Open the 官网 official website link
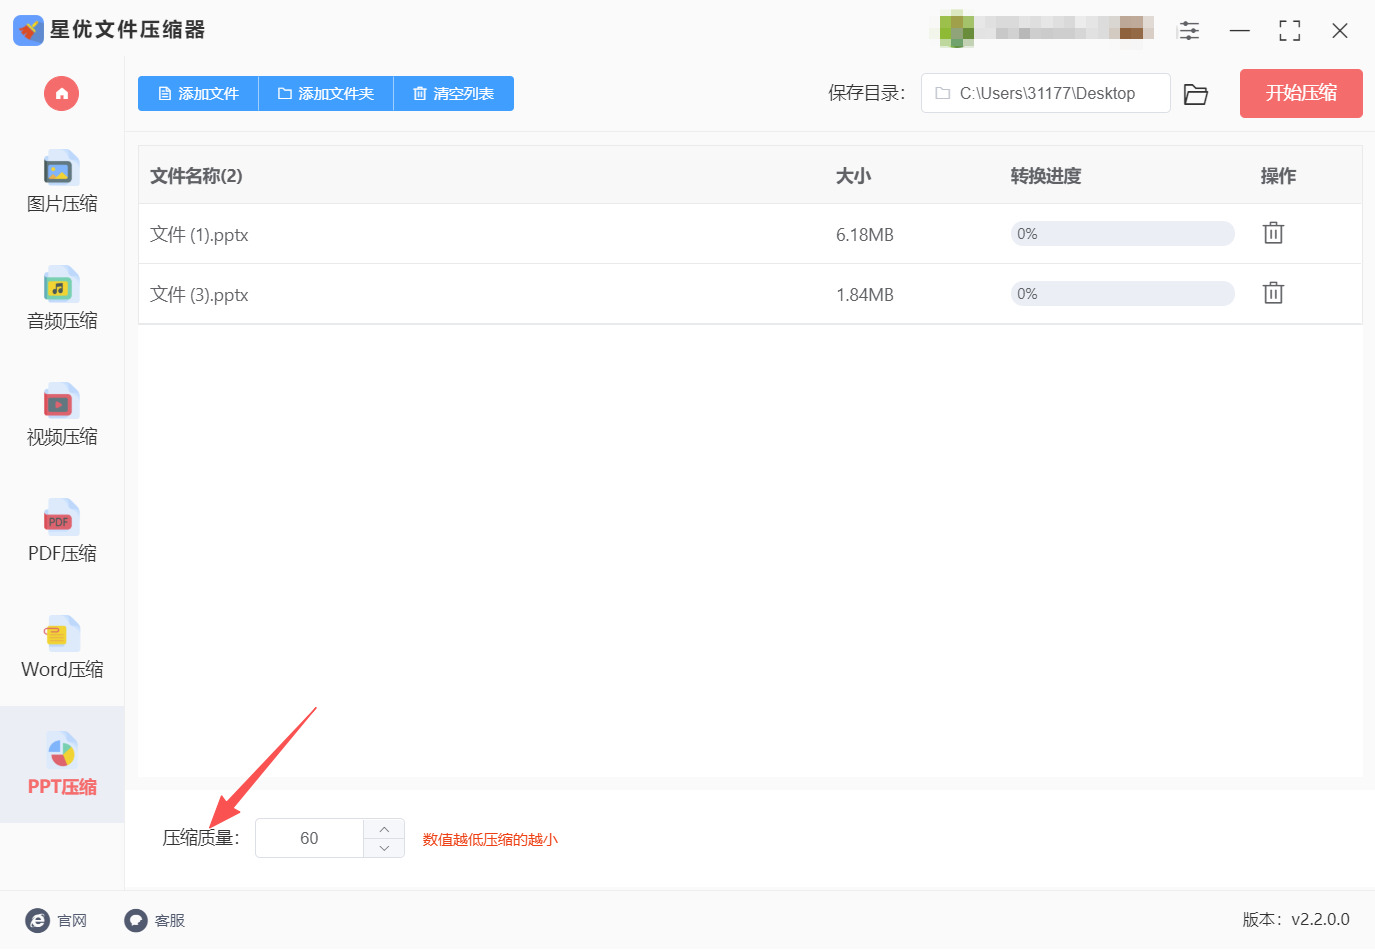This screenshot has height=950, width=1375. click(x=57, y=921)
